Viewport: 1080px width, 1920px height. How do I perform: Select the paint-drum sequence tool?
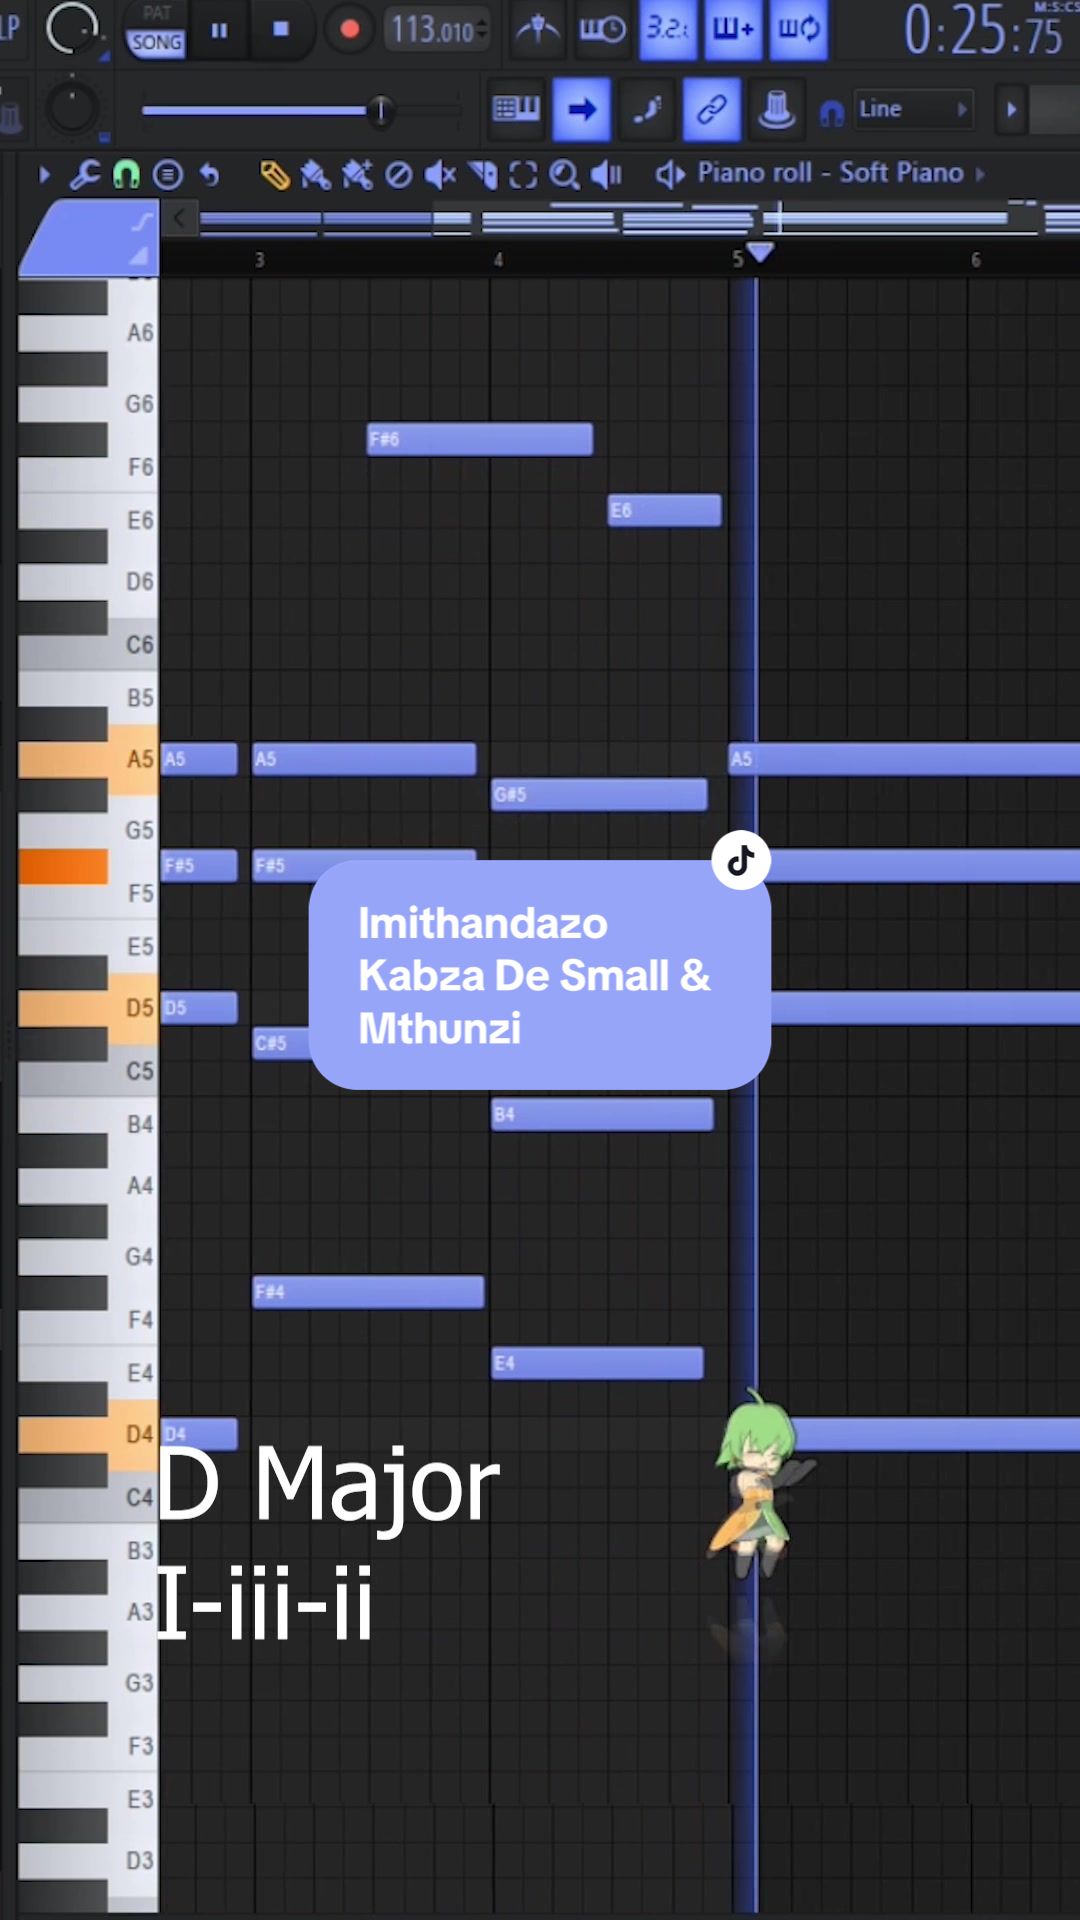coord(357,175)
